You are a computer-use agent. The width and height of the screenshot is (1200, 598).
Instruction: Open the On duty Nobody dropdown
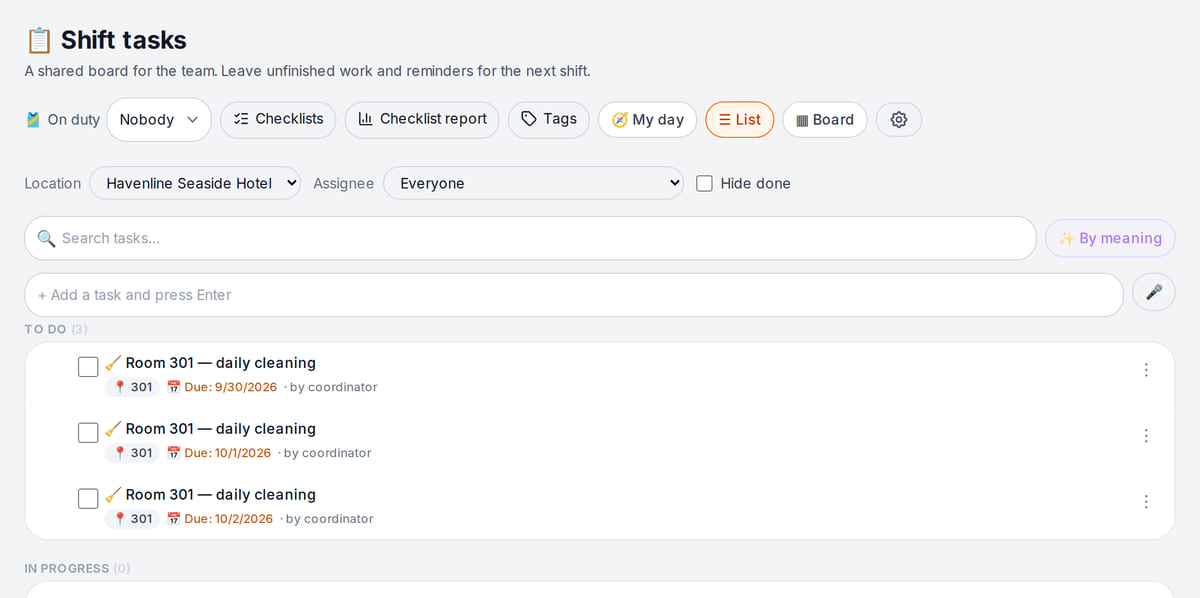159,119
